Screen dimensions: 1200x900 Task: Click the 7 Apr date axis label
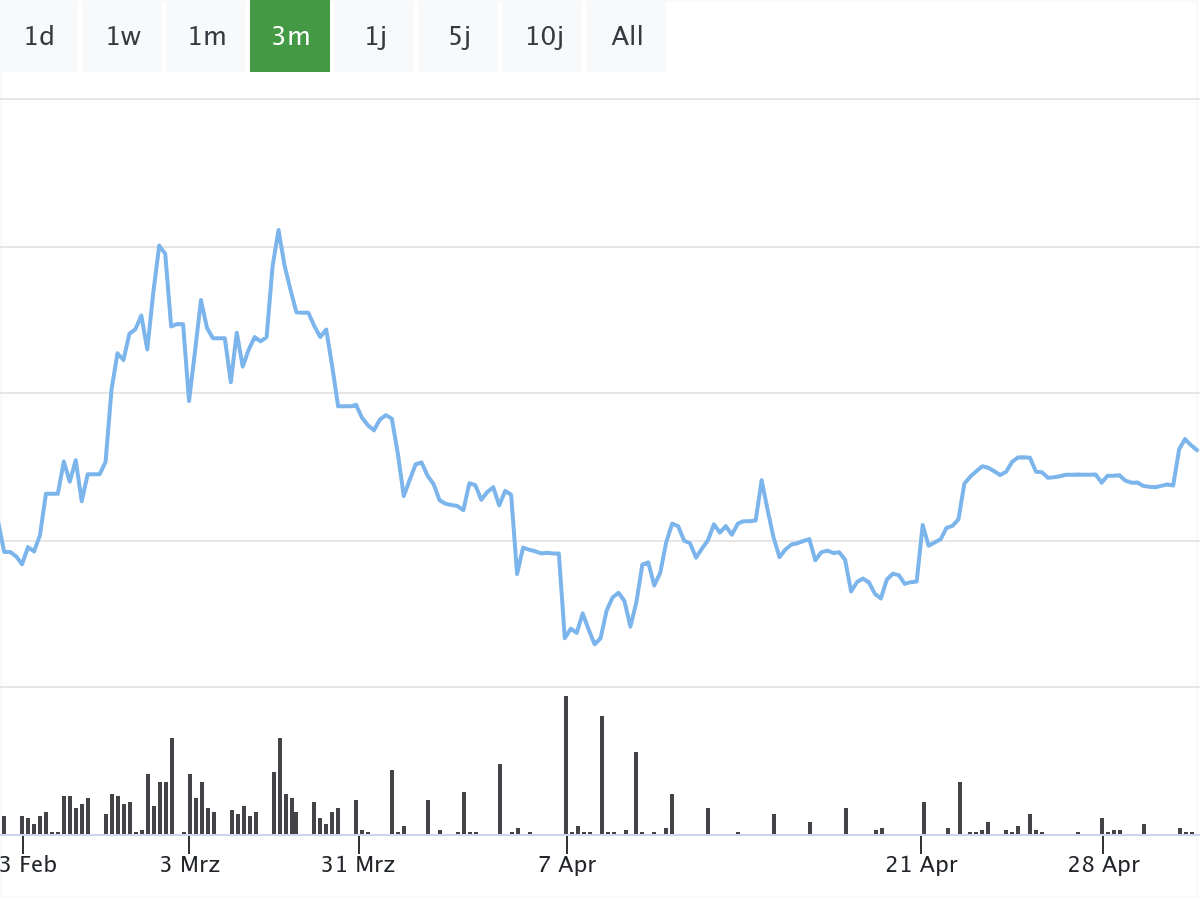pos(567,864)
